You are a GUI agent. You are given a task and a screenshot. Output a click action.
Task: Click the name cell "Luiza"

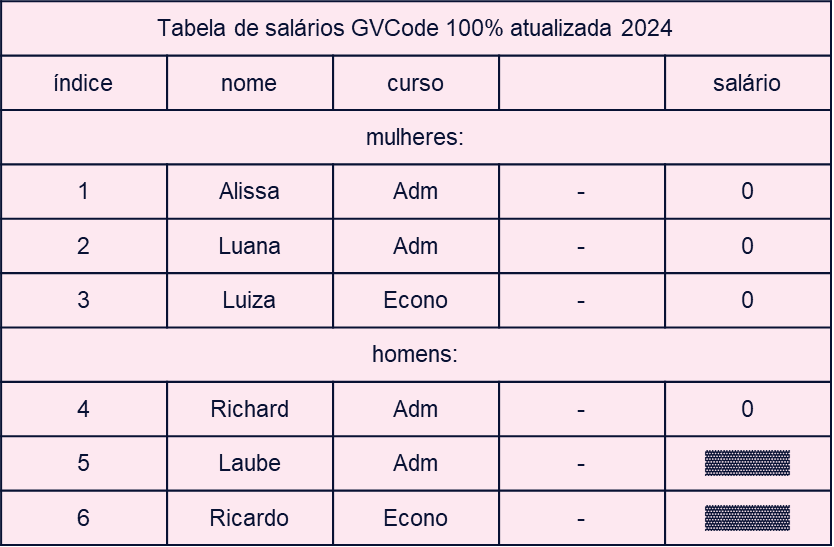(249, 300)
